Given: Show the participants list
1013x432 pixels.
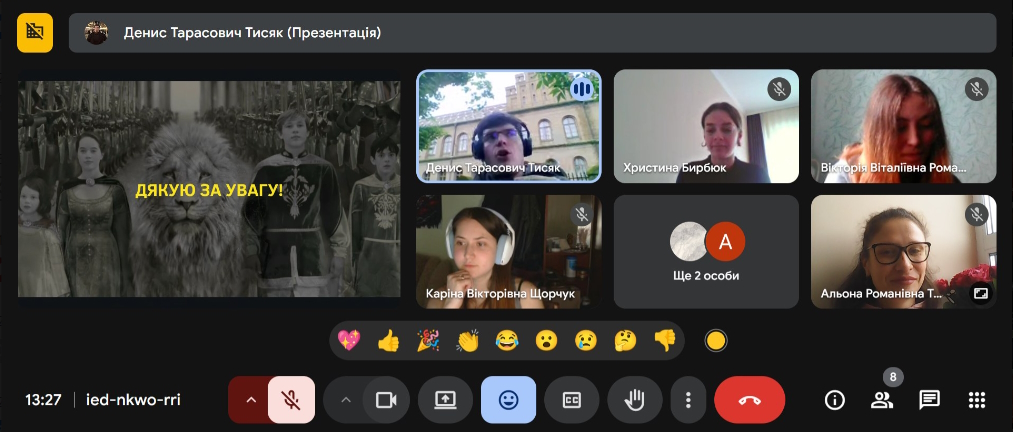Looking at the screenshot, I should [x=882, y=400].
